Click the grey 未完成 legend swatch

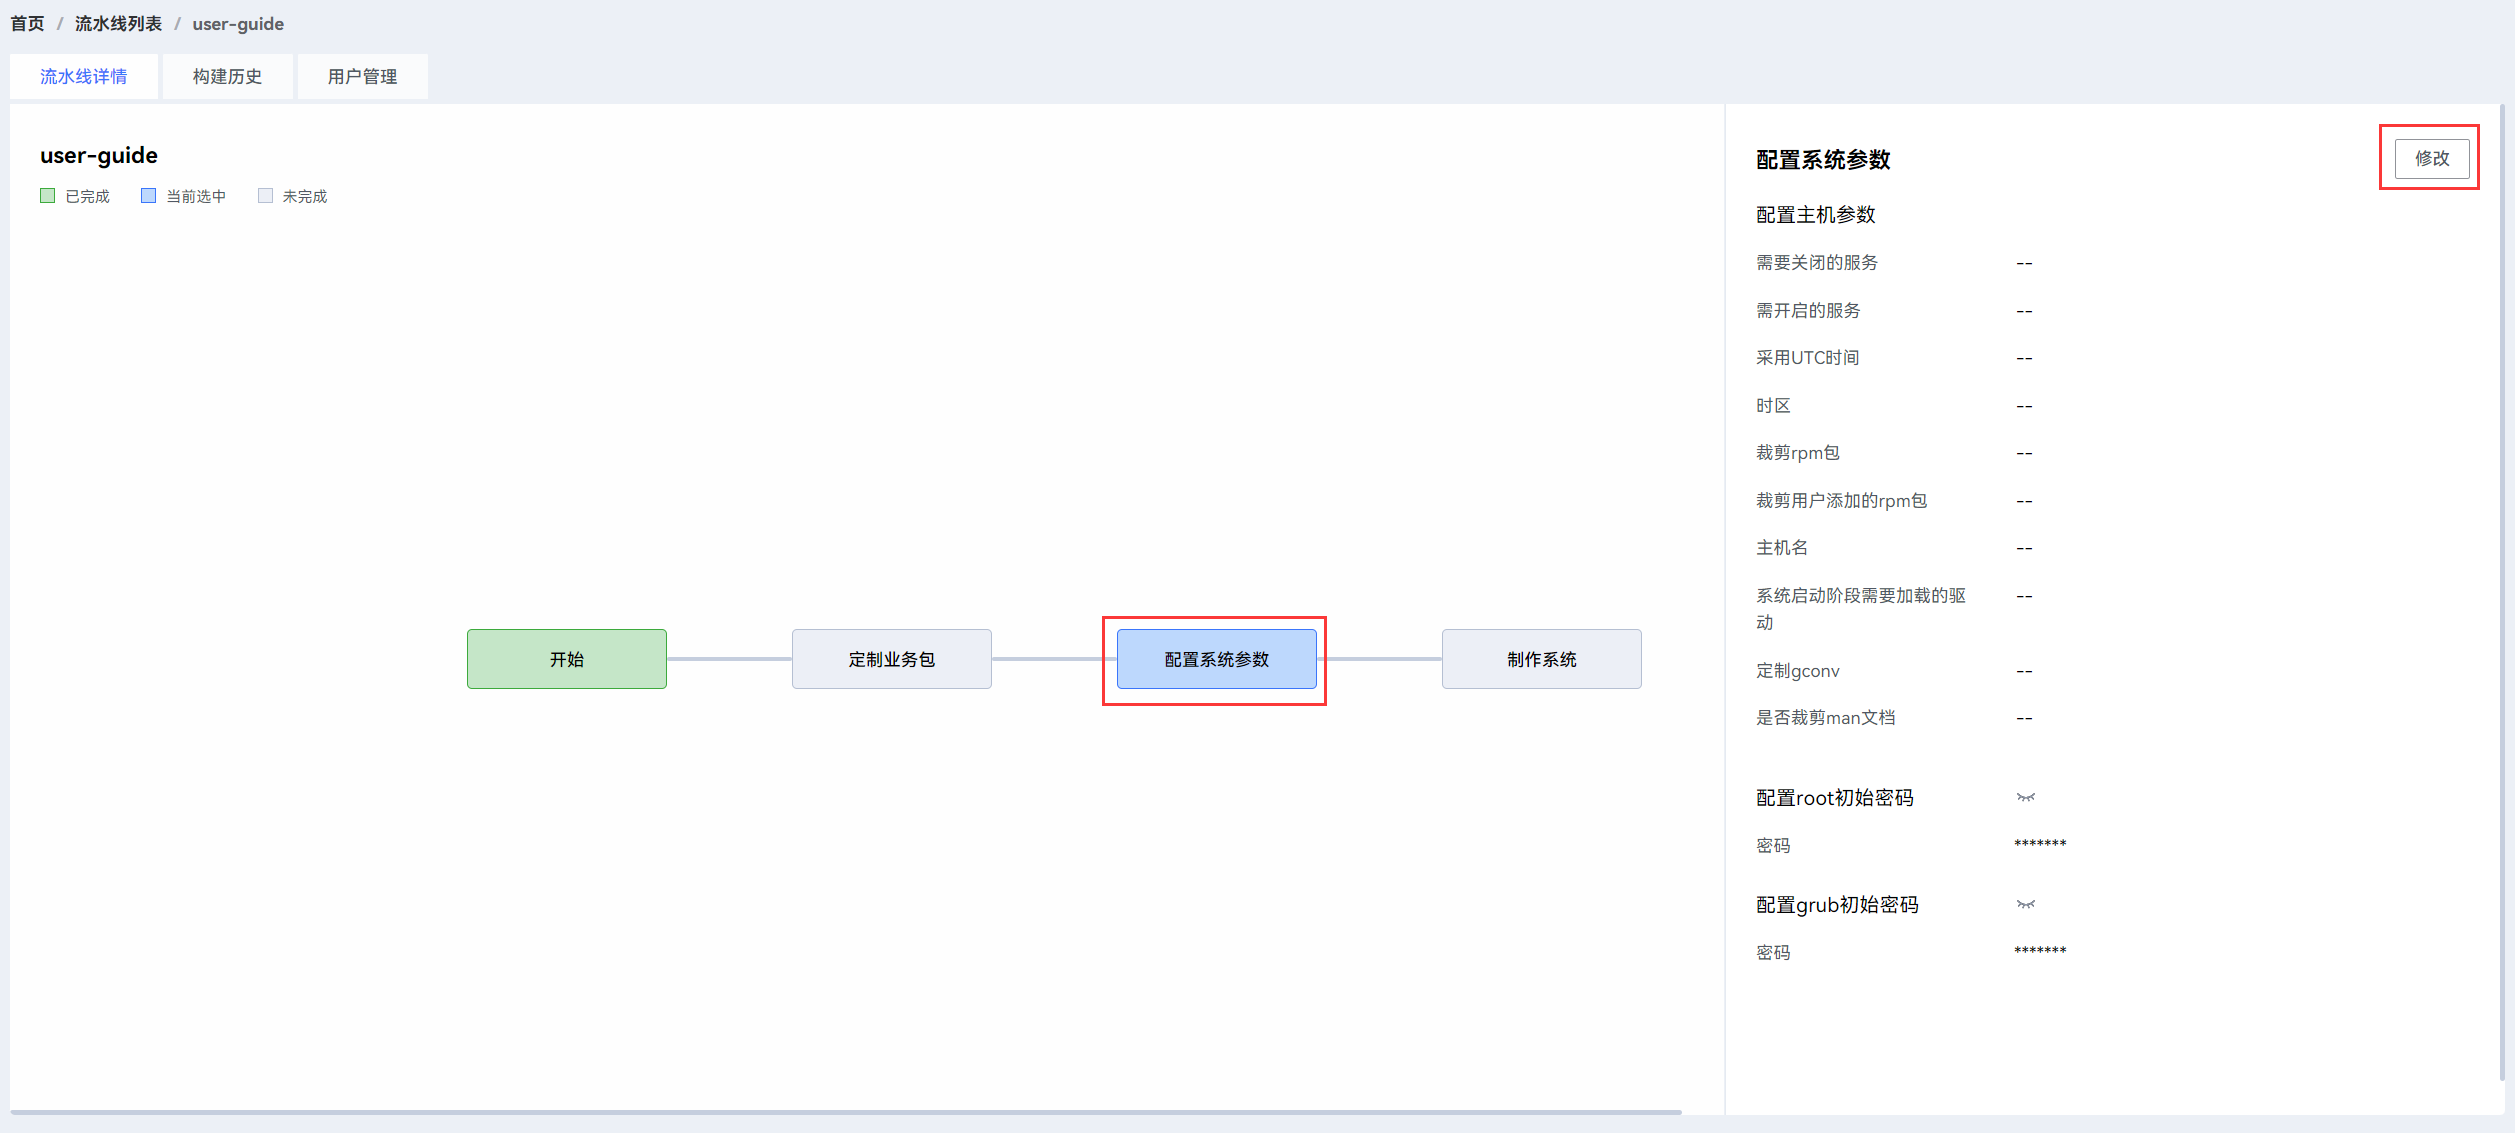click(265, 196)
